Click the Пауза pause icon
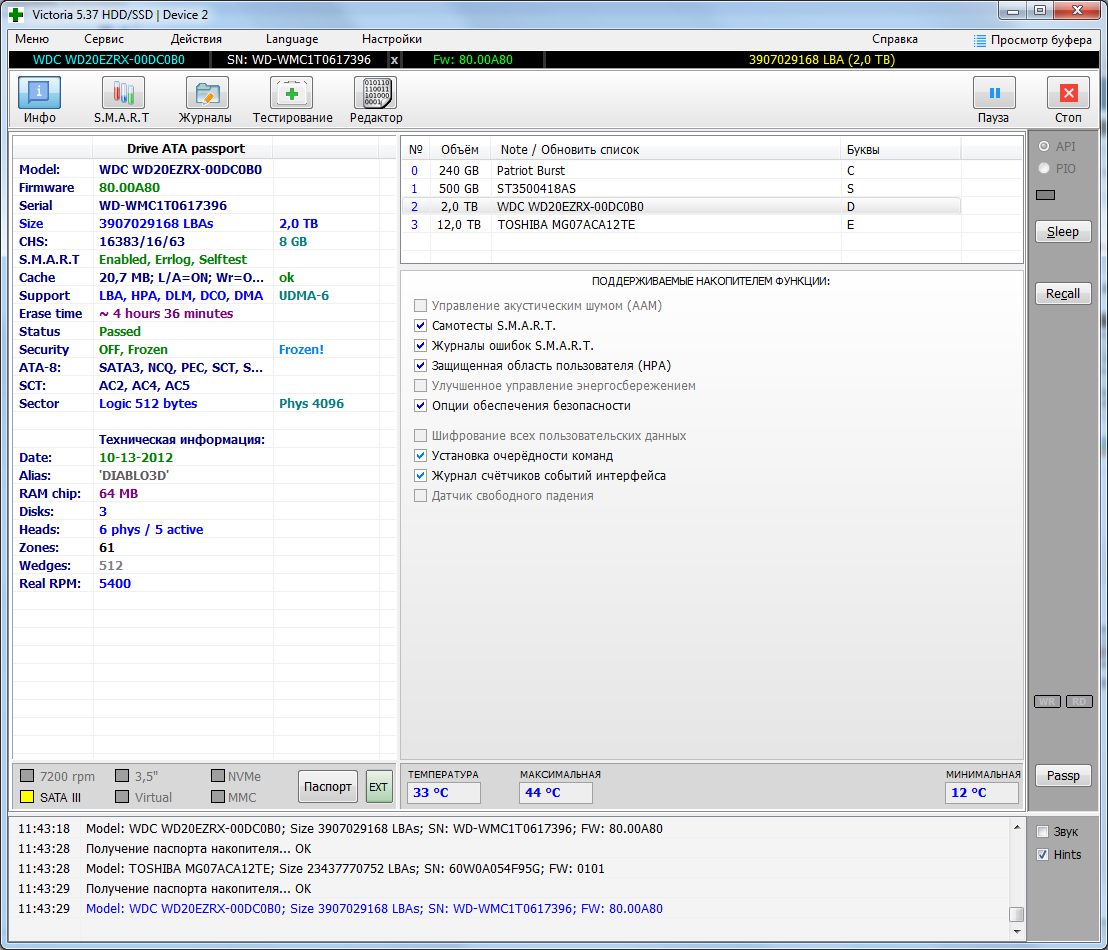 pyautogui.click(x=994, y=93)
